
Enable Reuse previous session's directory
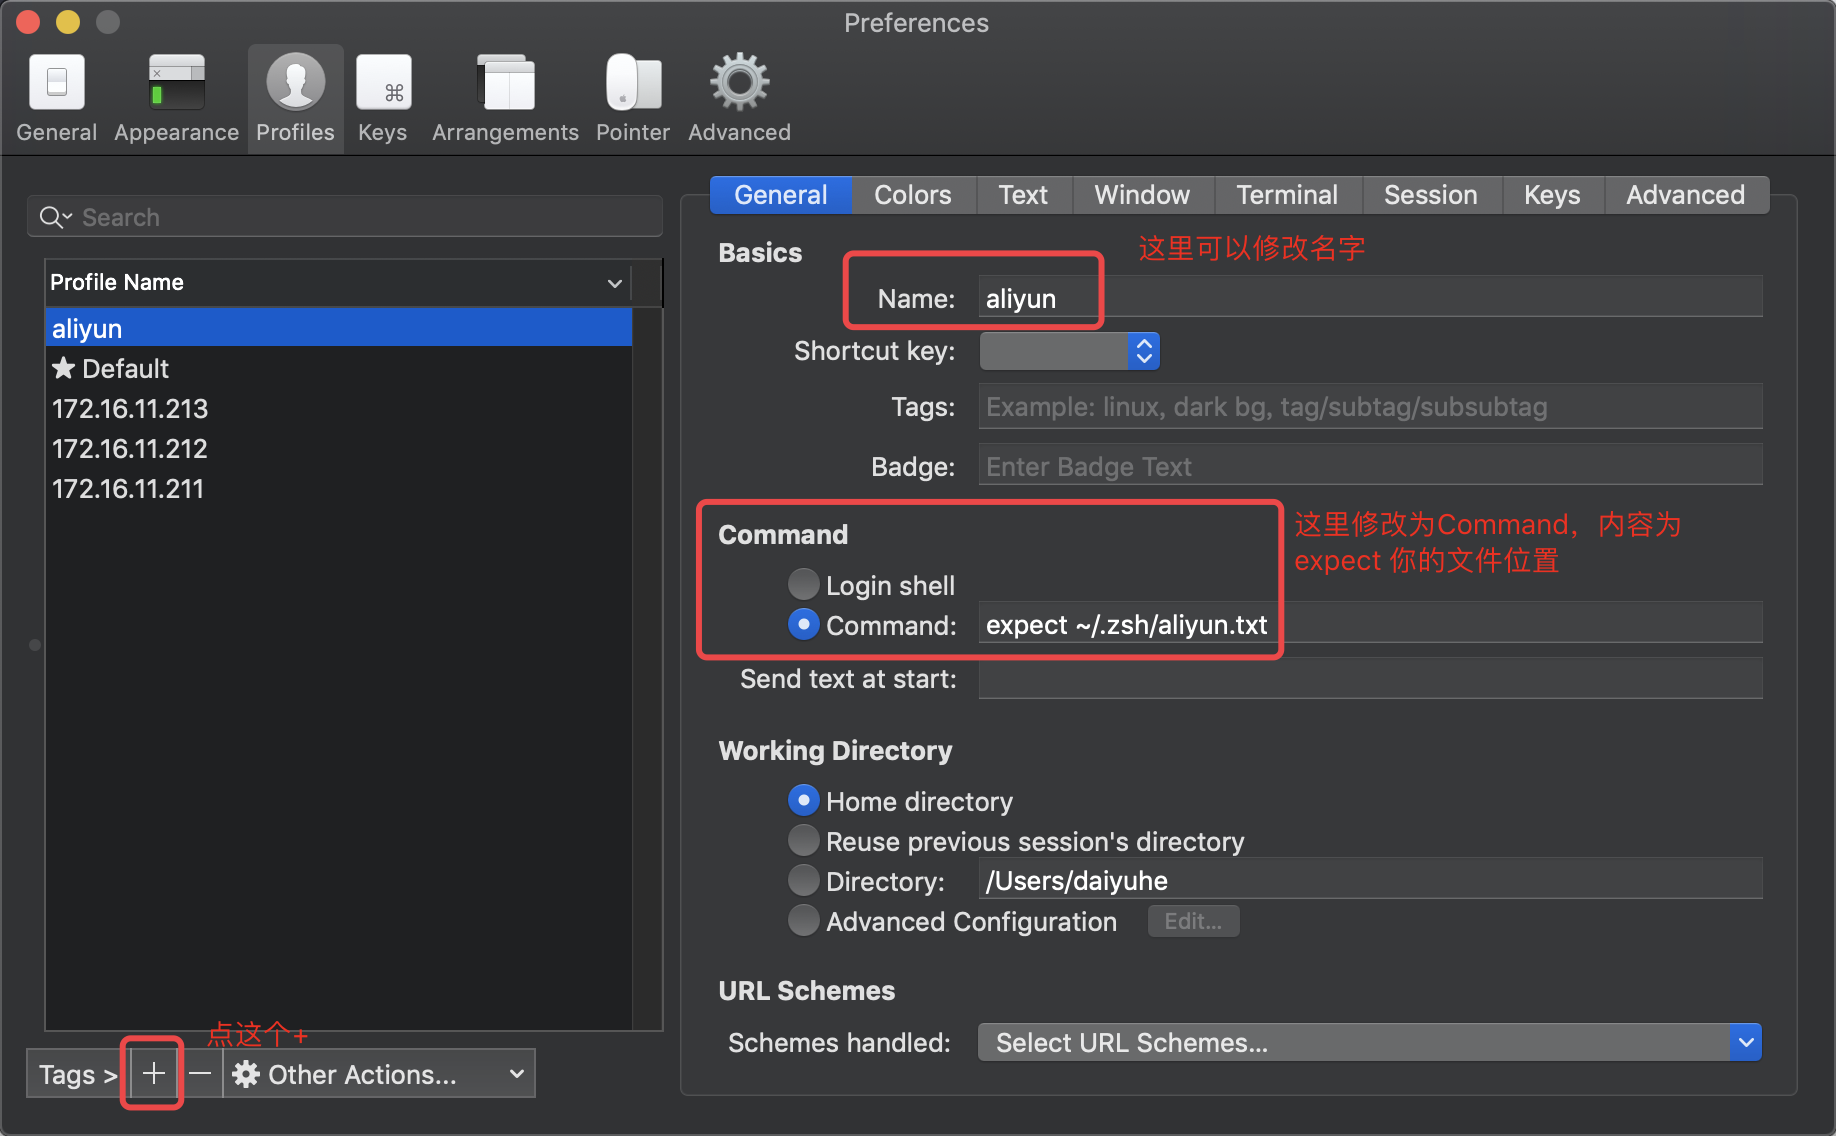pos(803,841)
